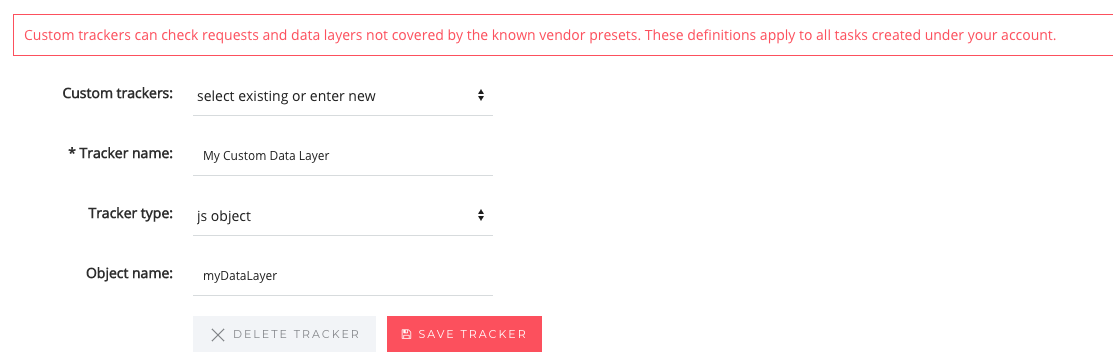Click the 'myDataLayer' value text
1113x362 pixels.
click(240, 276)
